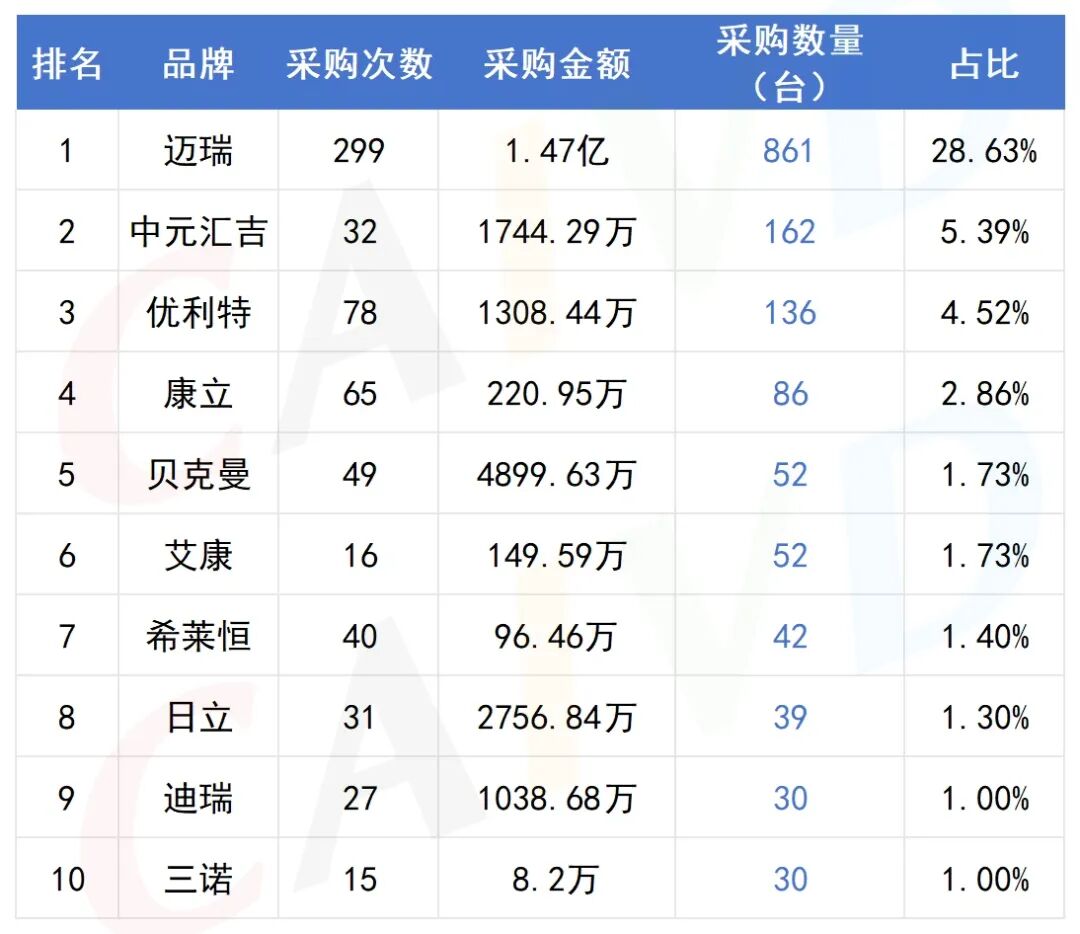Select brand cell 希莱恒
This screenshot has width=1080, height=934.
click(x=198, y=636)
